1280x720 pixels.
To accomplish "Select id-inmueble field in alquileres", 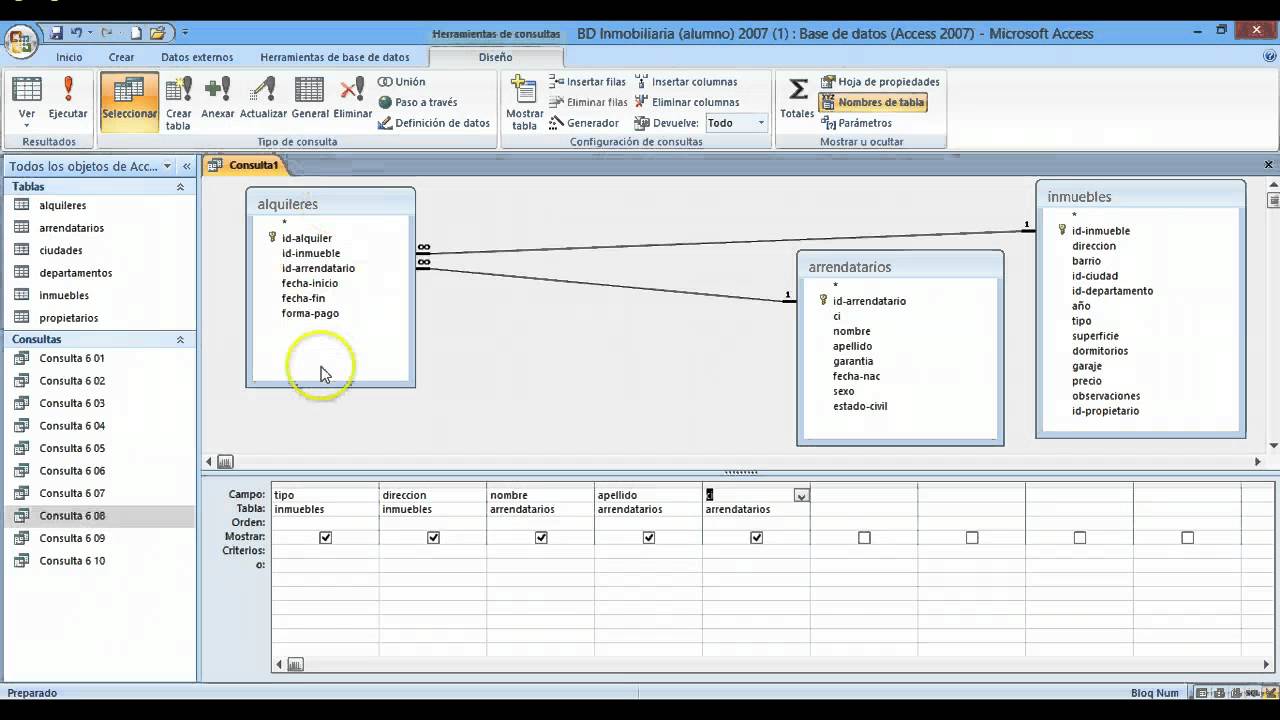I will click(x=310, y=253).
